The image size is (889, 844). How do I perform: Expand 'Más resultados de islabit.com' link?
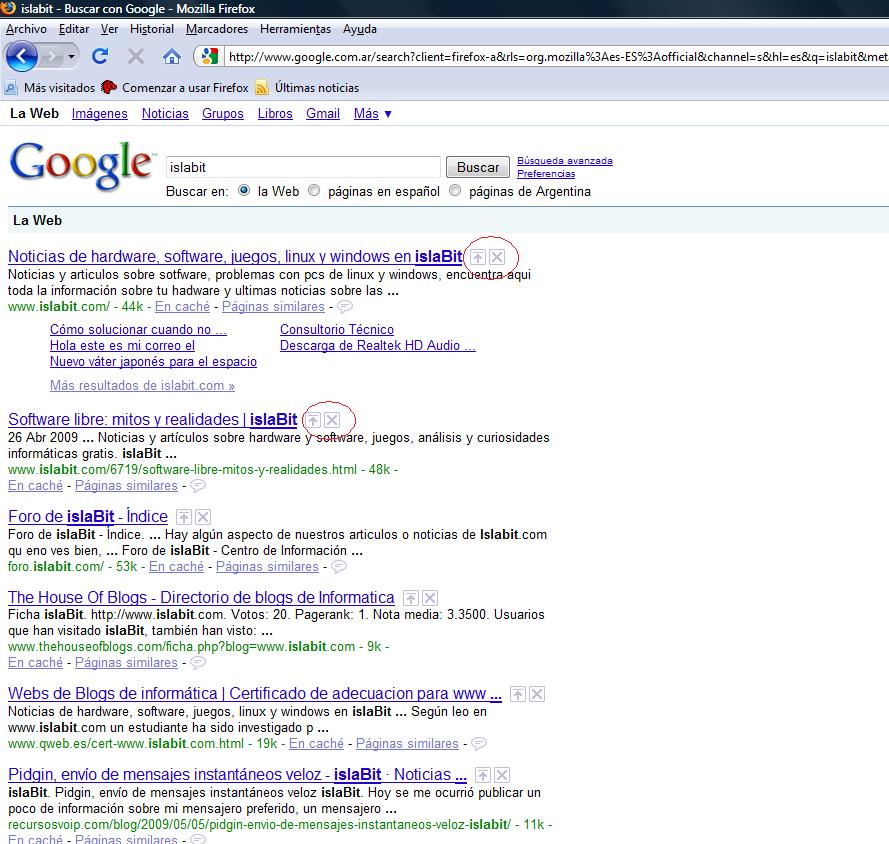pos(142,385)
